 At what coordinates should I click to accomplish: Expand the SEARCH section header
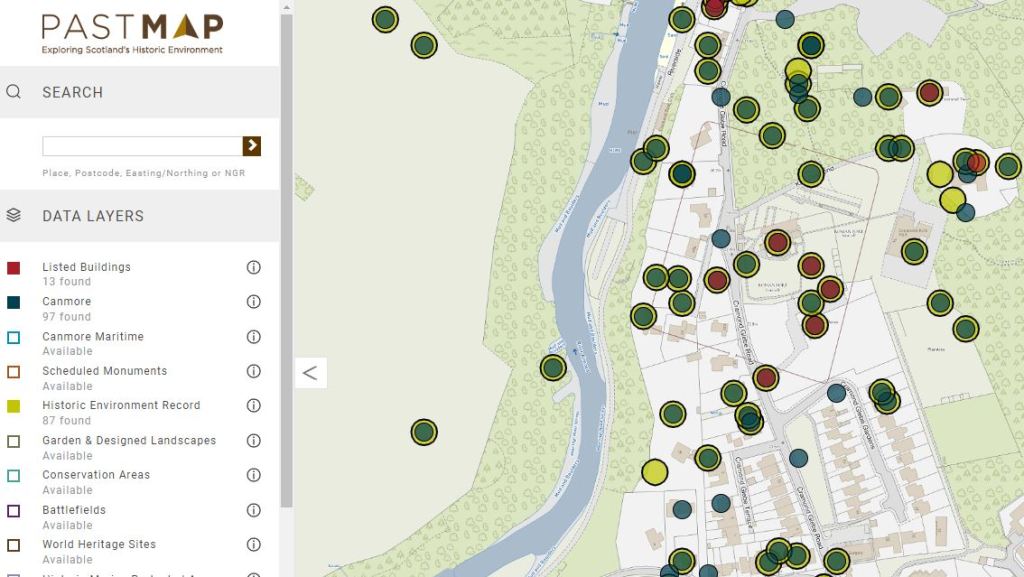140,92
